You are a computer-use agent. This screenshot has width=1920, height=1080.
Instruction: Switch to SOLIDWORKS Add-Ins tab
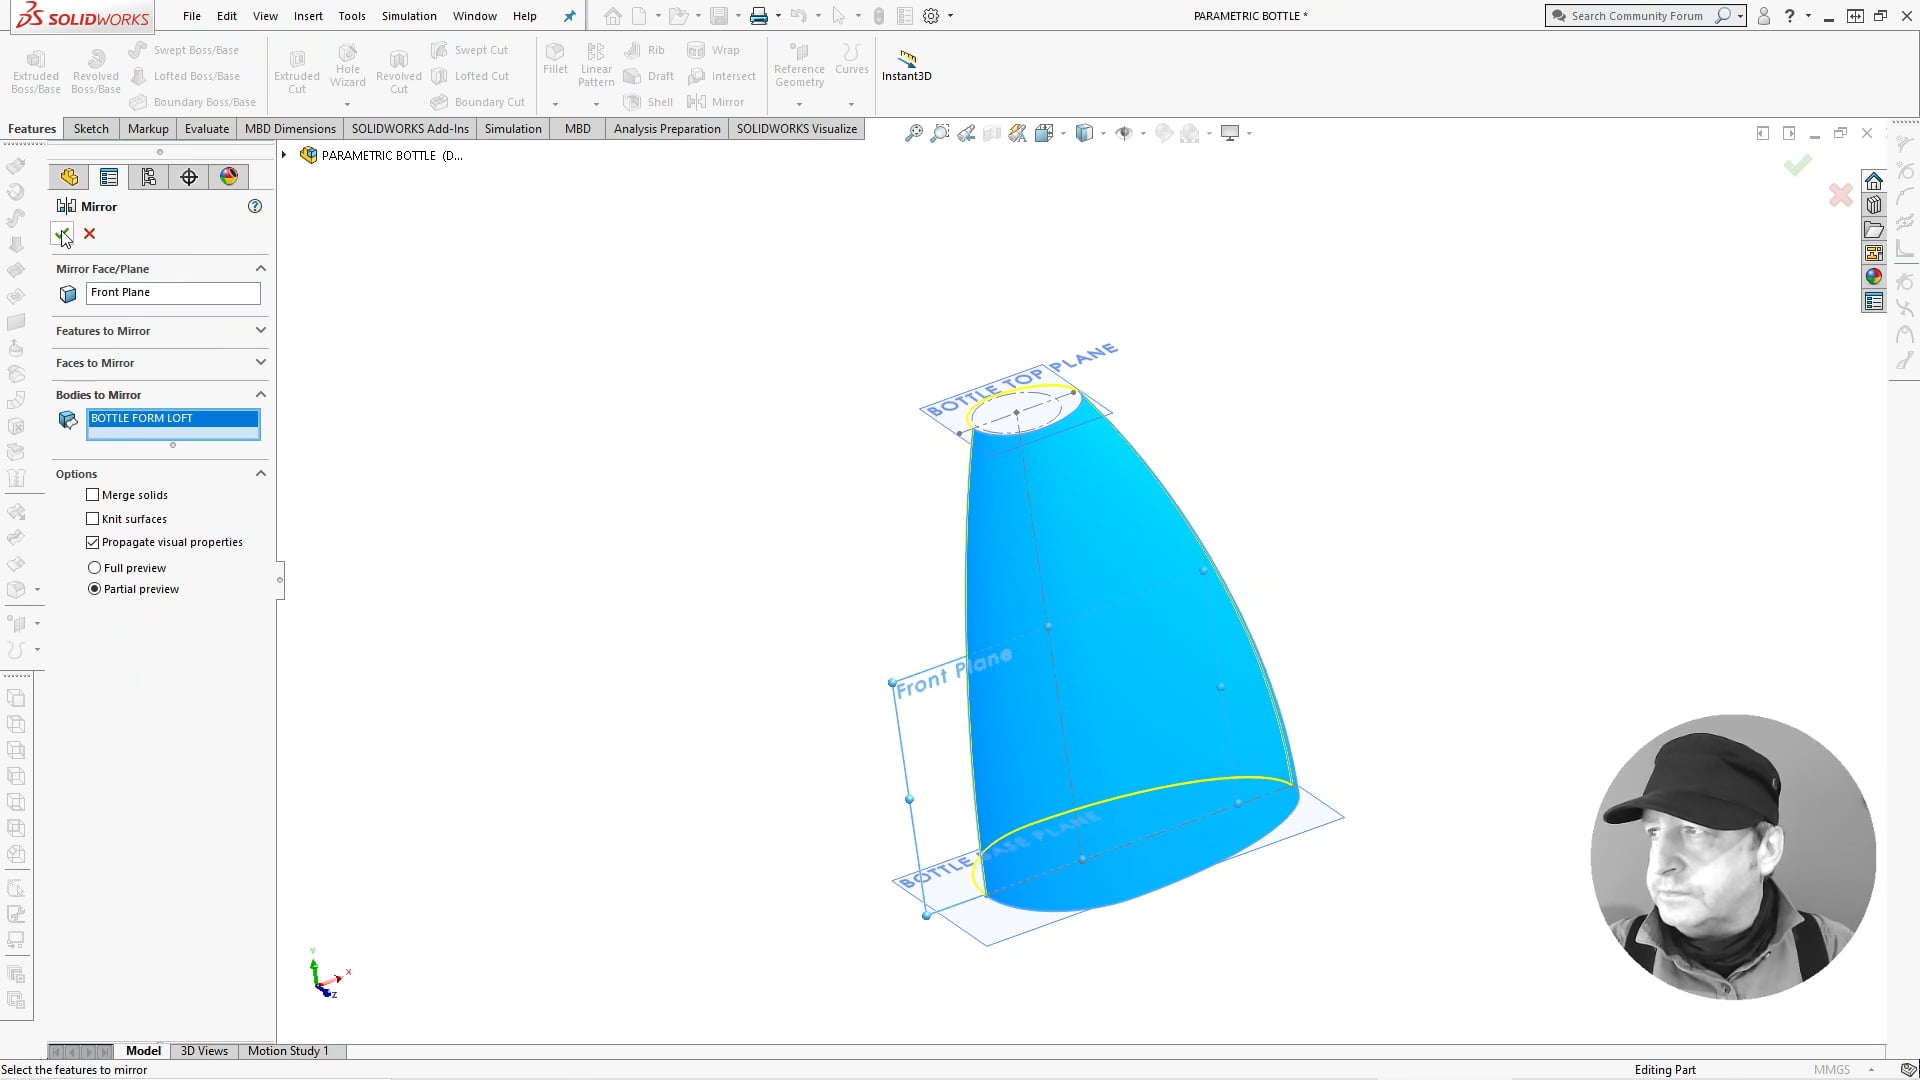pos(410,129)
